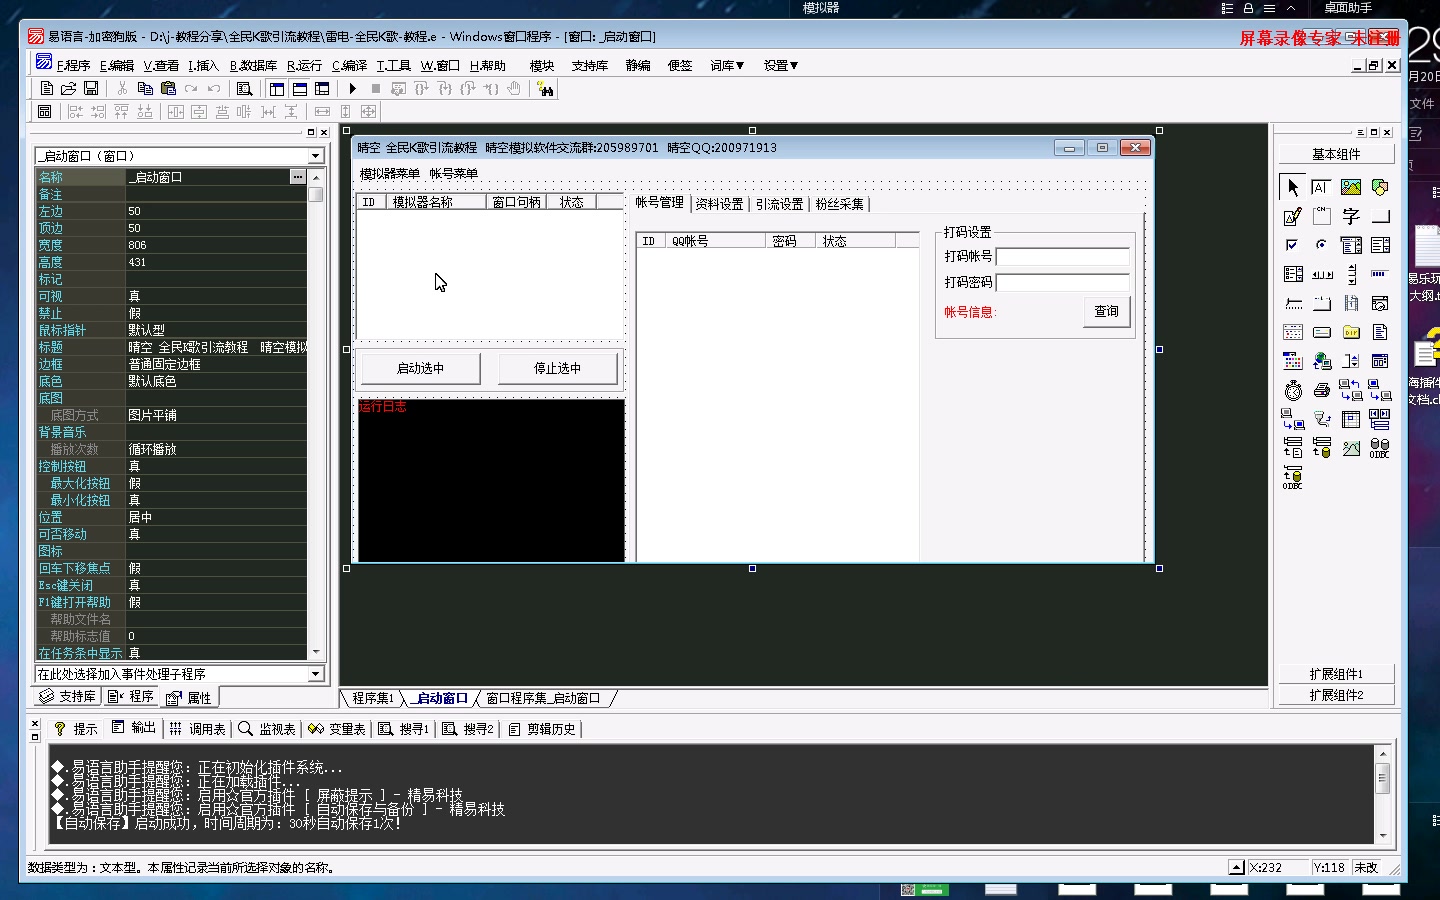1440x900 pixels.
Task: Select the Shape component icon
Action: (1380, 187)
